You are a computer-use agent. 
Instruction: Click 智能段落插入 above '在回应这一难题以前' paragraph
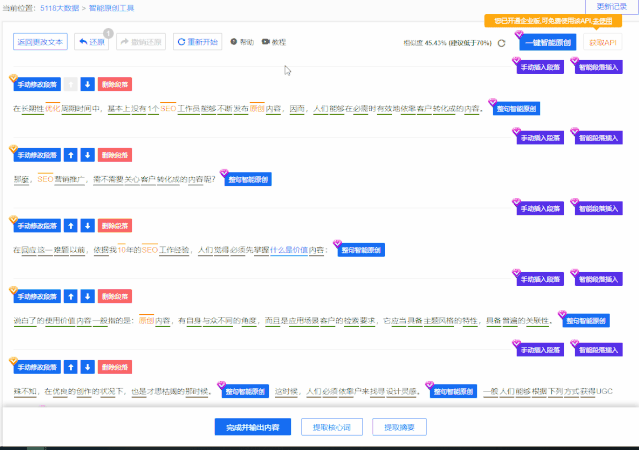point(599,209)
